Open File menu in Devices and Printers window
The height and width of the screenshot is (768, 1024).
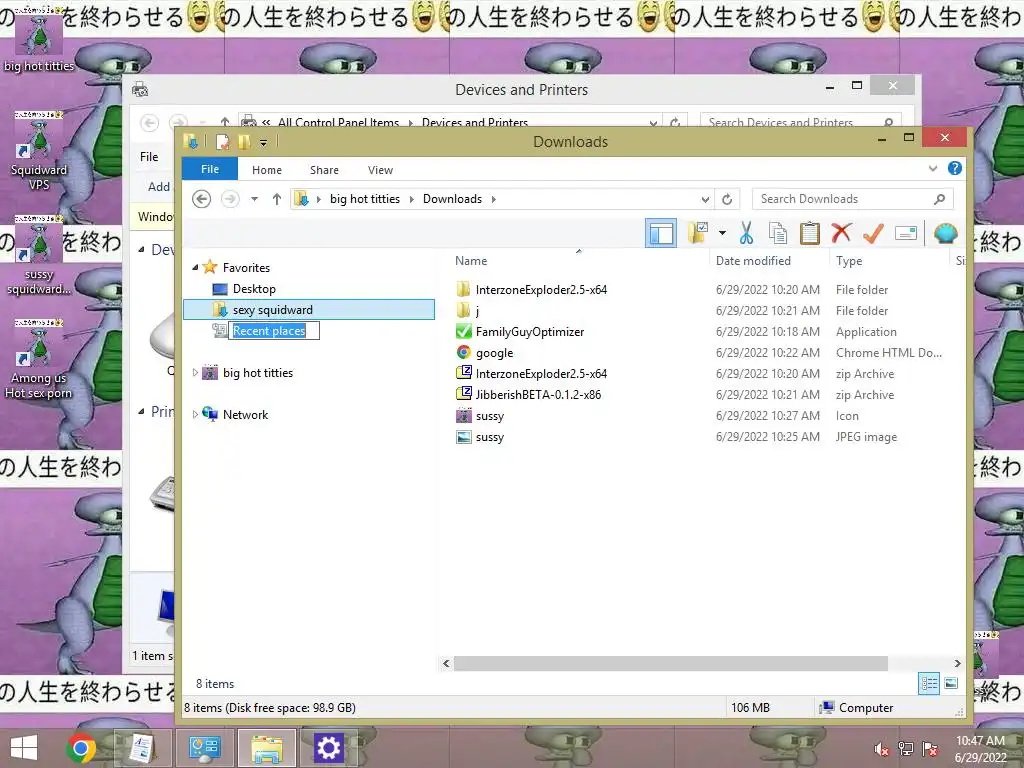[149, 157]
